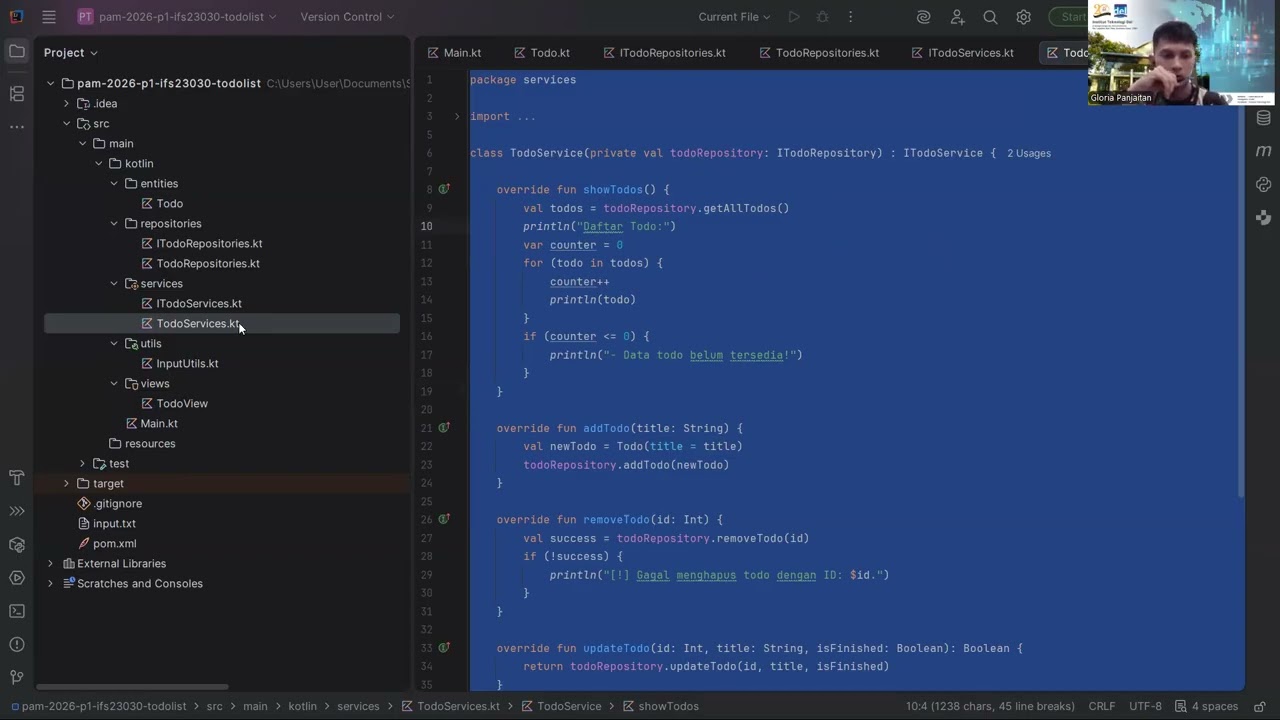Screen dimensions: 1280x720
Task: Select InputUtils.kt in project tree
Action: (187, 363)
